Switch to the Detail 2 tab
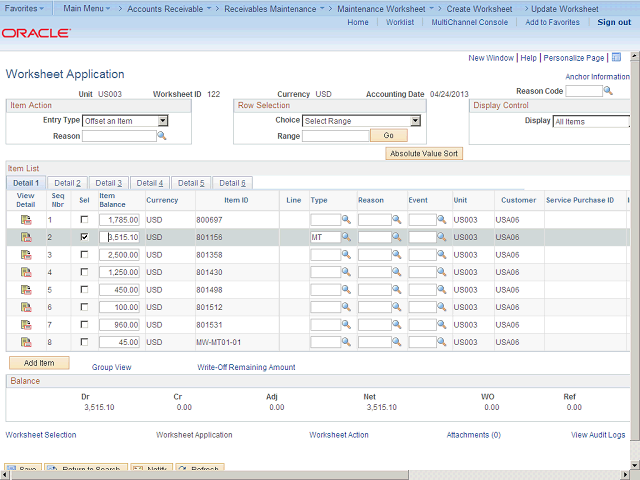Viewport: 640px width, 480px height. pyautogui.click(x=67, y=183)
